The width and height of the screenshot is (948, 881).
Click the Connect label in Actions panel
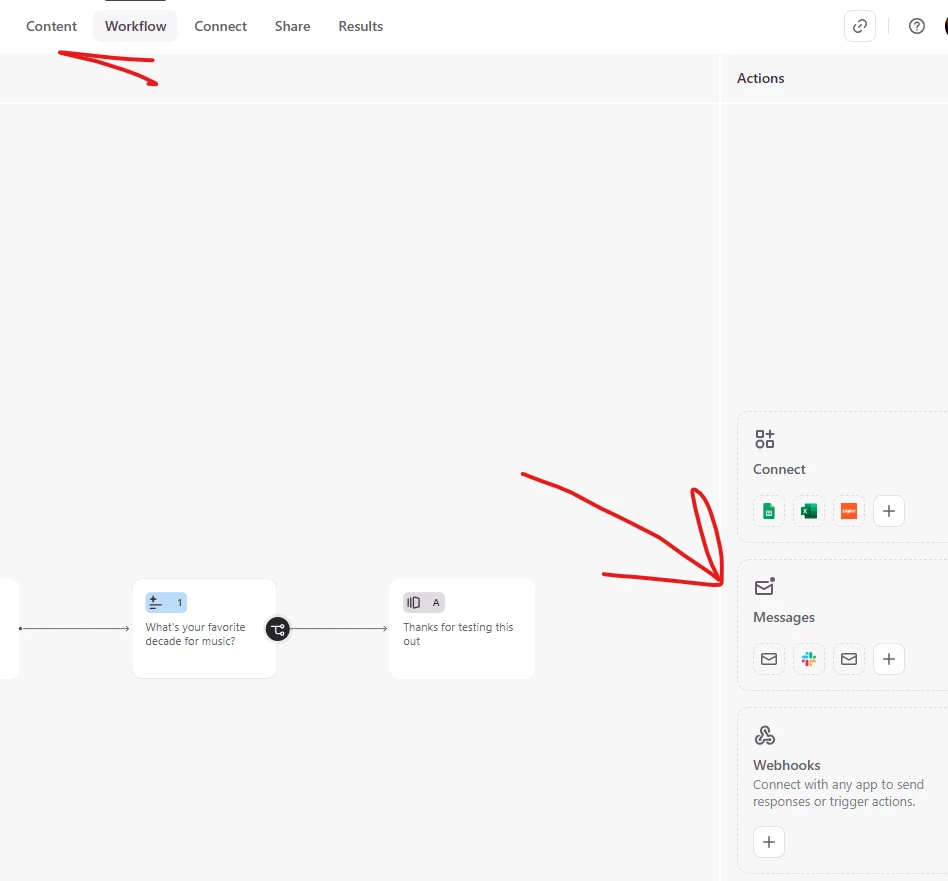779,469
